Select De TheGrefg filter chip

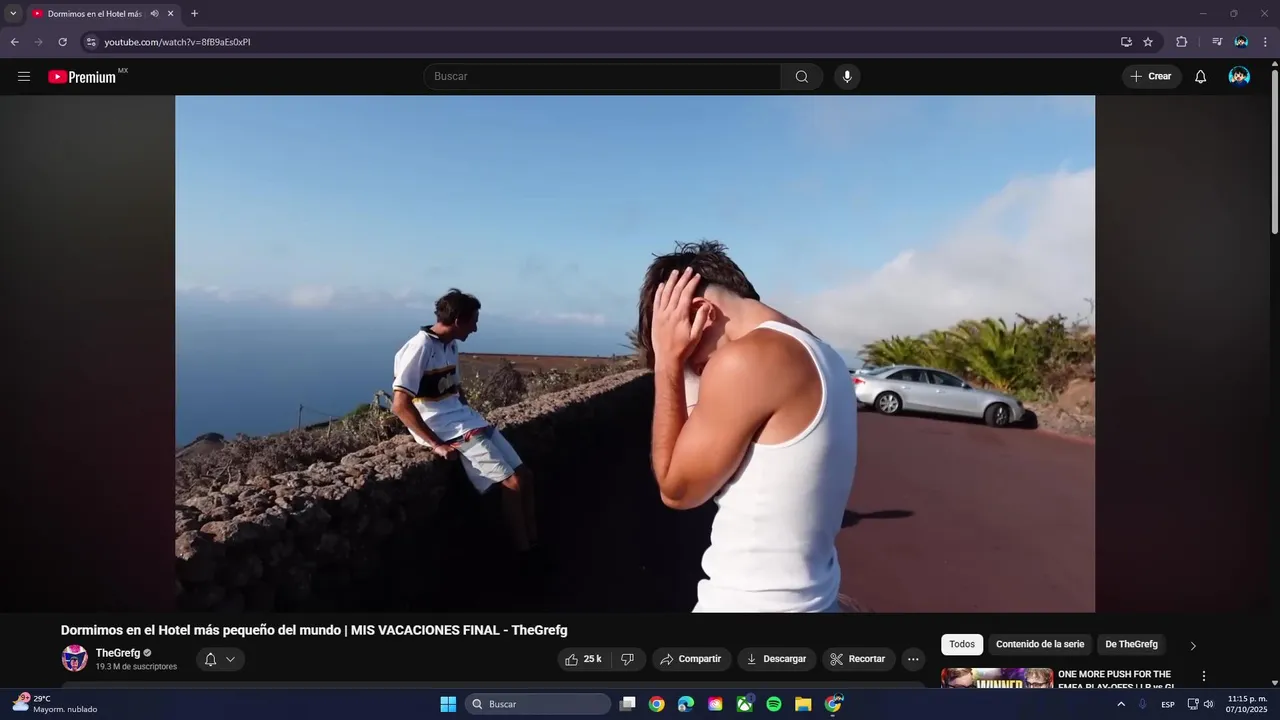[1131, 645]
